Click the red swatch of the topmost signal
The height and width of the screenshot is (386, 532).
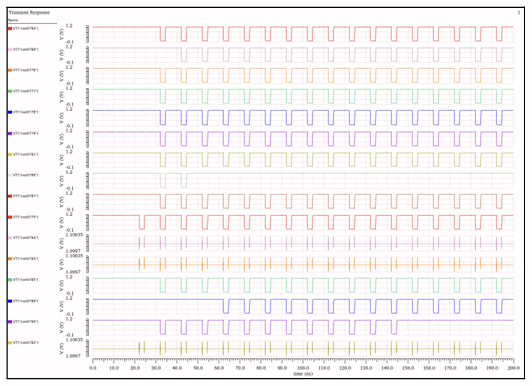[x=10, y=28]
